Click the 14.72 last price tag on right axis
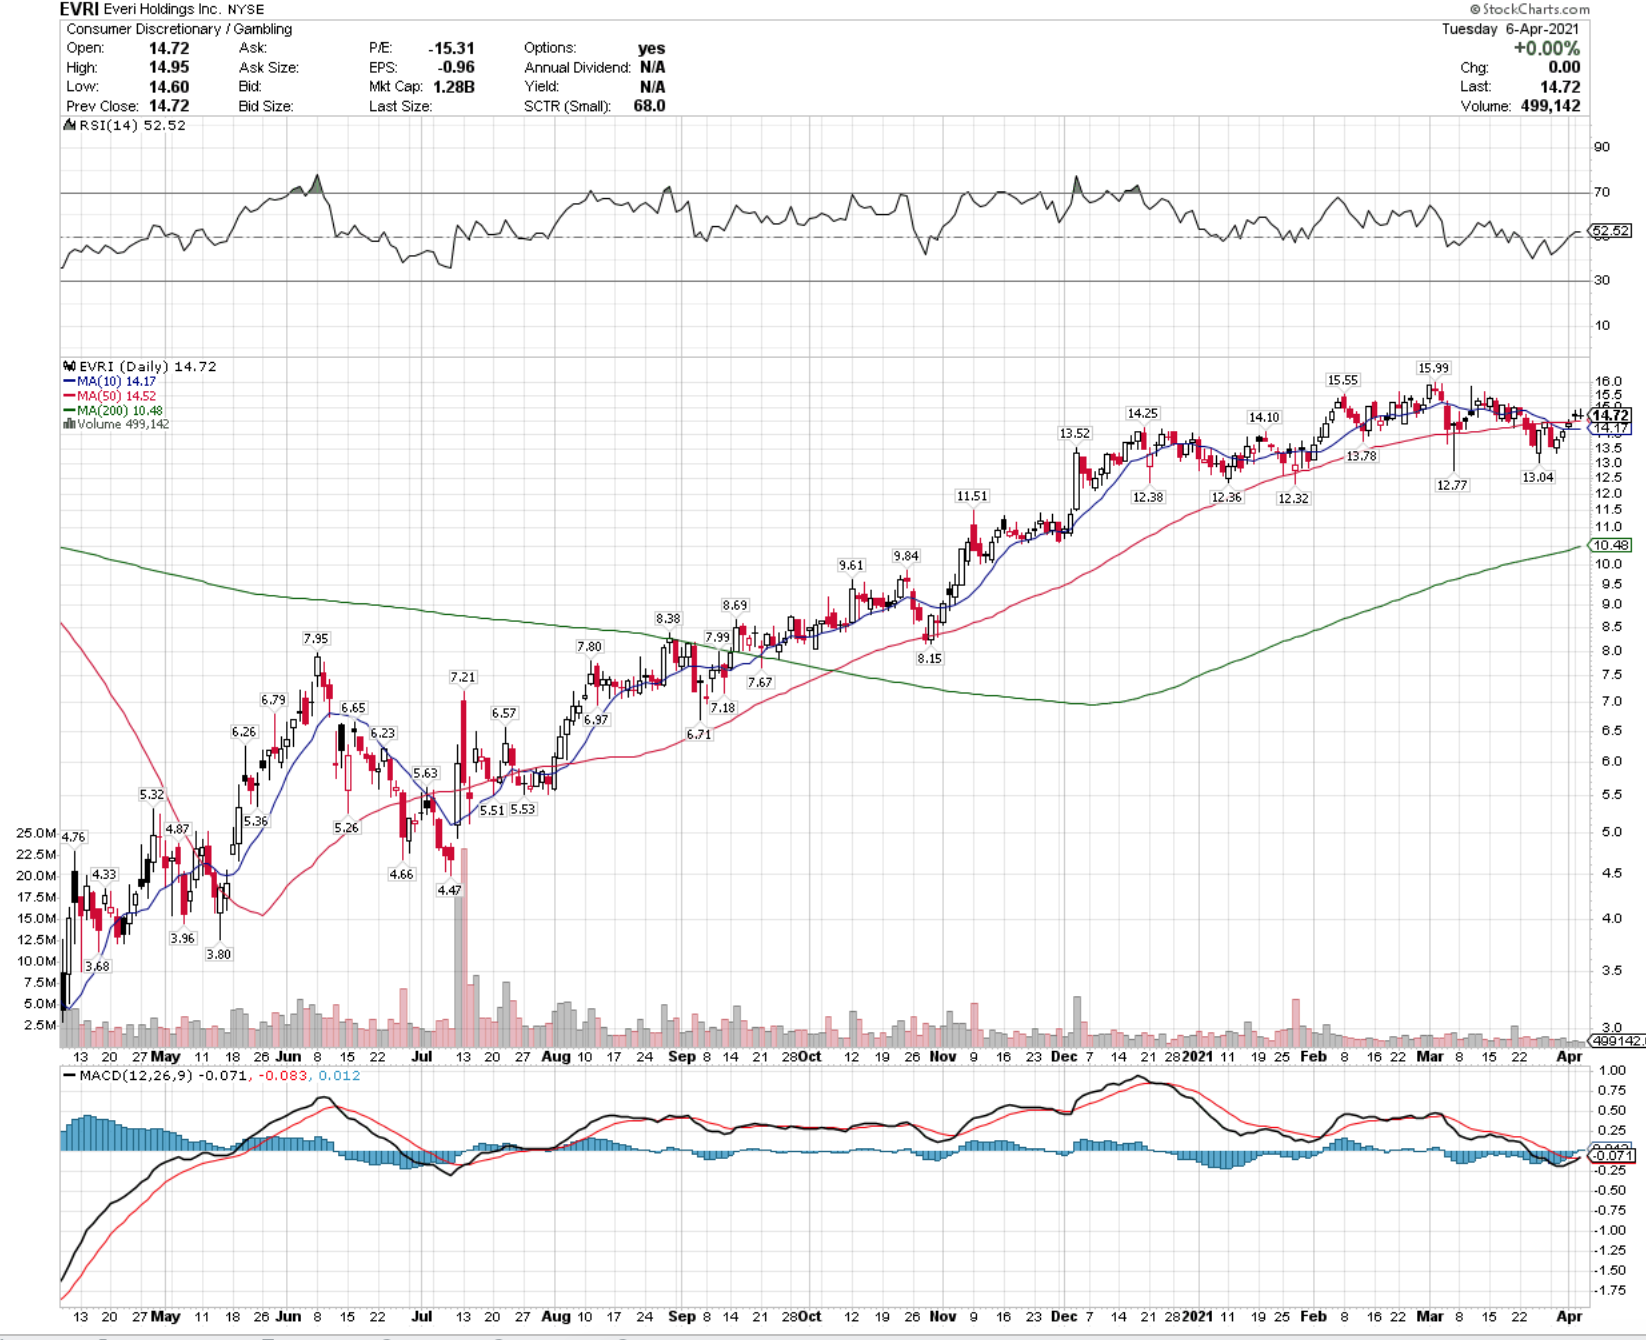This screenshot has height=1340, width=1646. pyautogui.click(x=1611, y=415)
